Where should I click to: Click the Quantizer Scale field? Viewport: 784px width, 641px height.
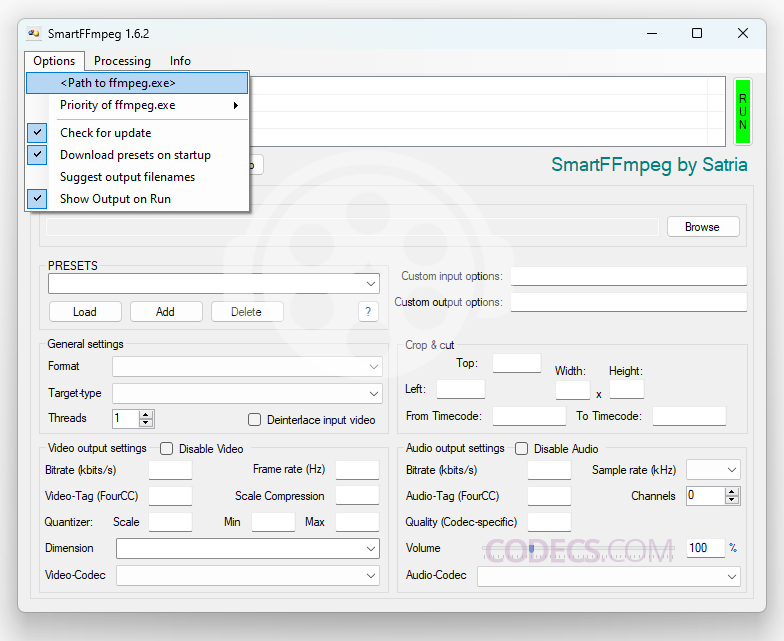pyautogui.click(x=170, y=522)
